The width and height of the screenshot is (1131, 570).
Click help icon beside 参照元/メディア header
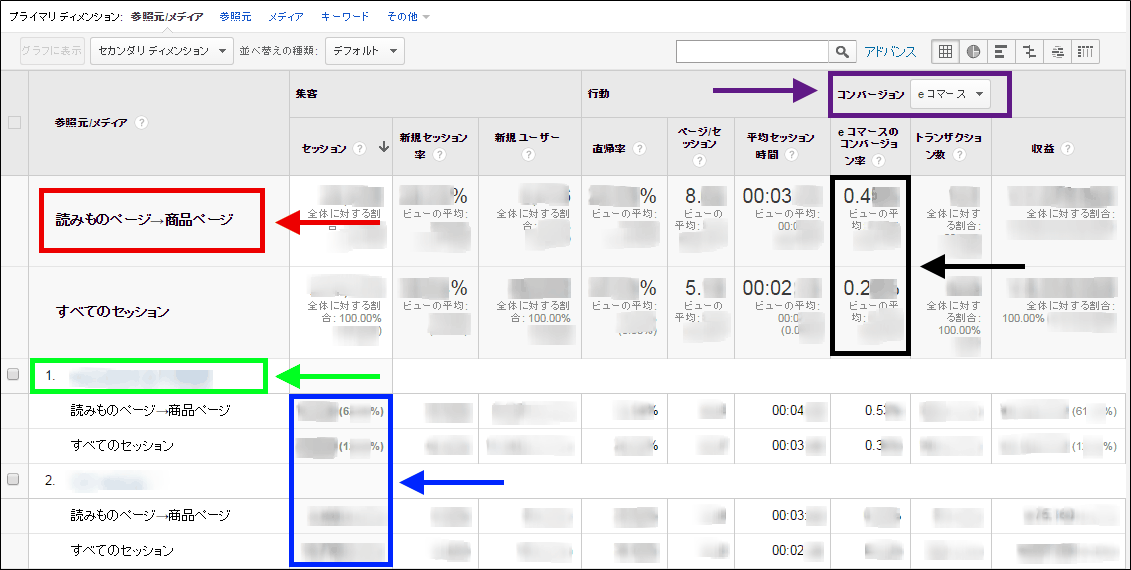click(x=141, y=123)
